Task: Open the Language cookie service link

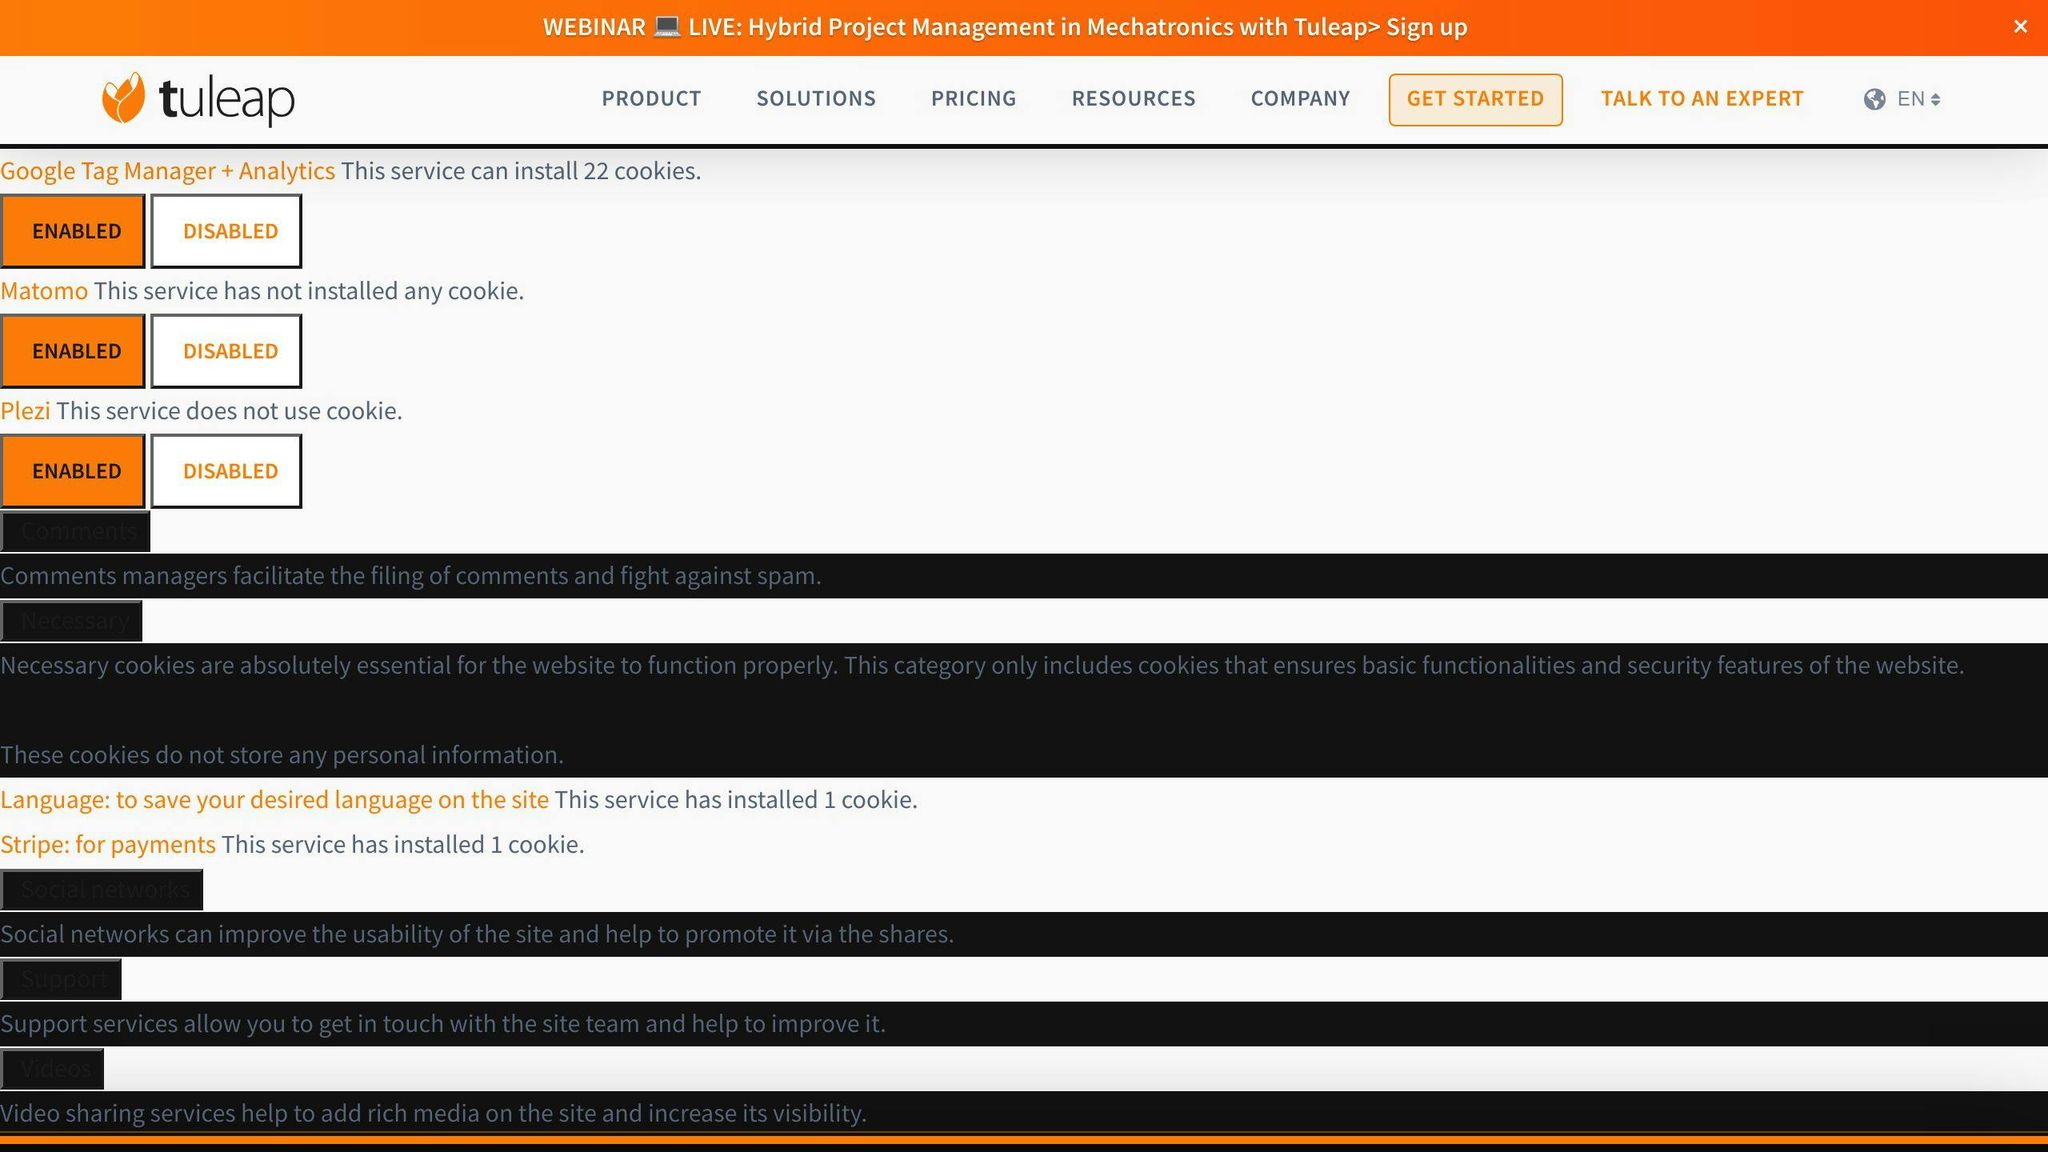Action: coord(274,800)
